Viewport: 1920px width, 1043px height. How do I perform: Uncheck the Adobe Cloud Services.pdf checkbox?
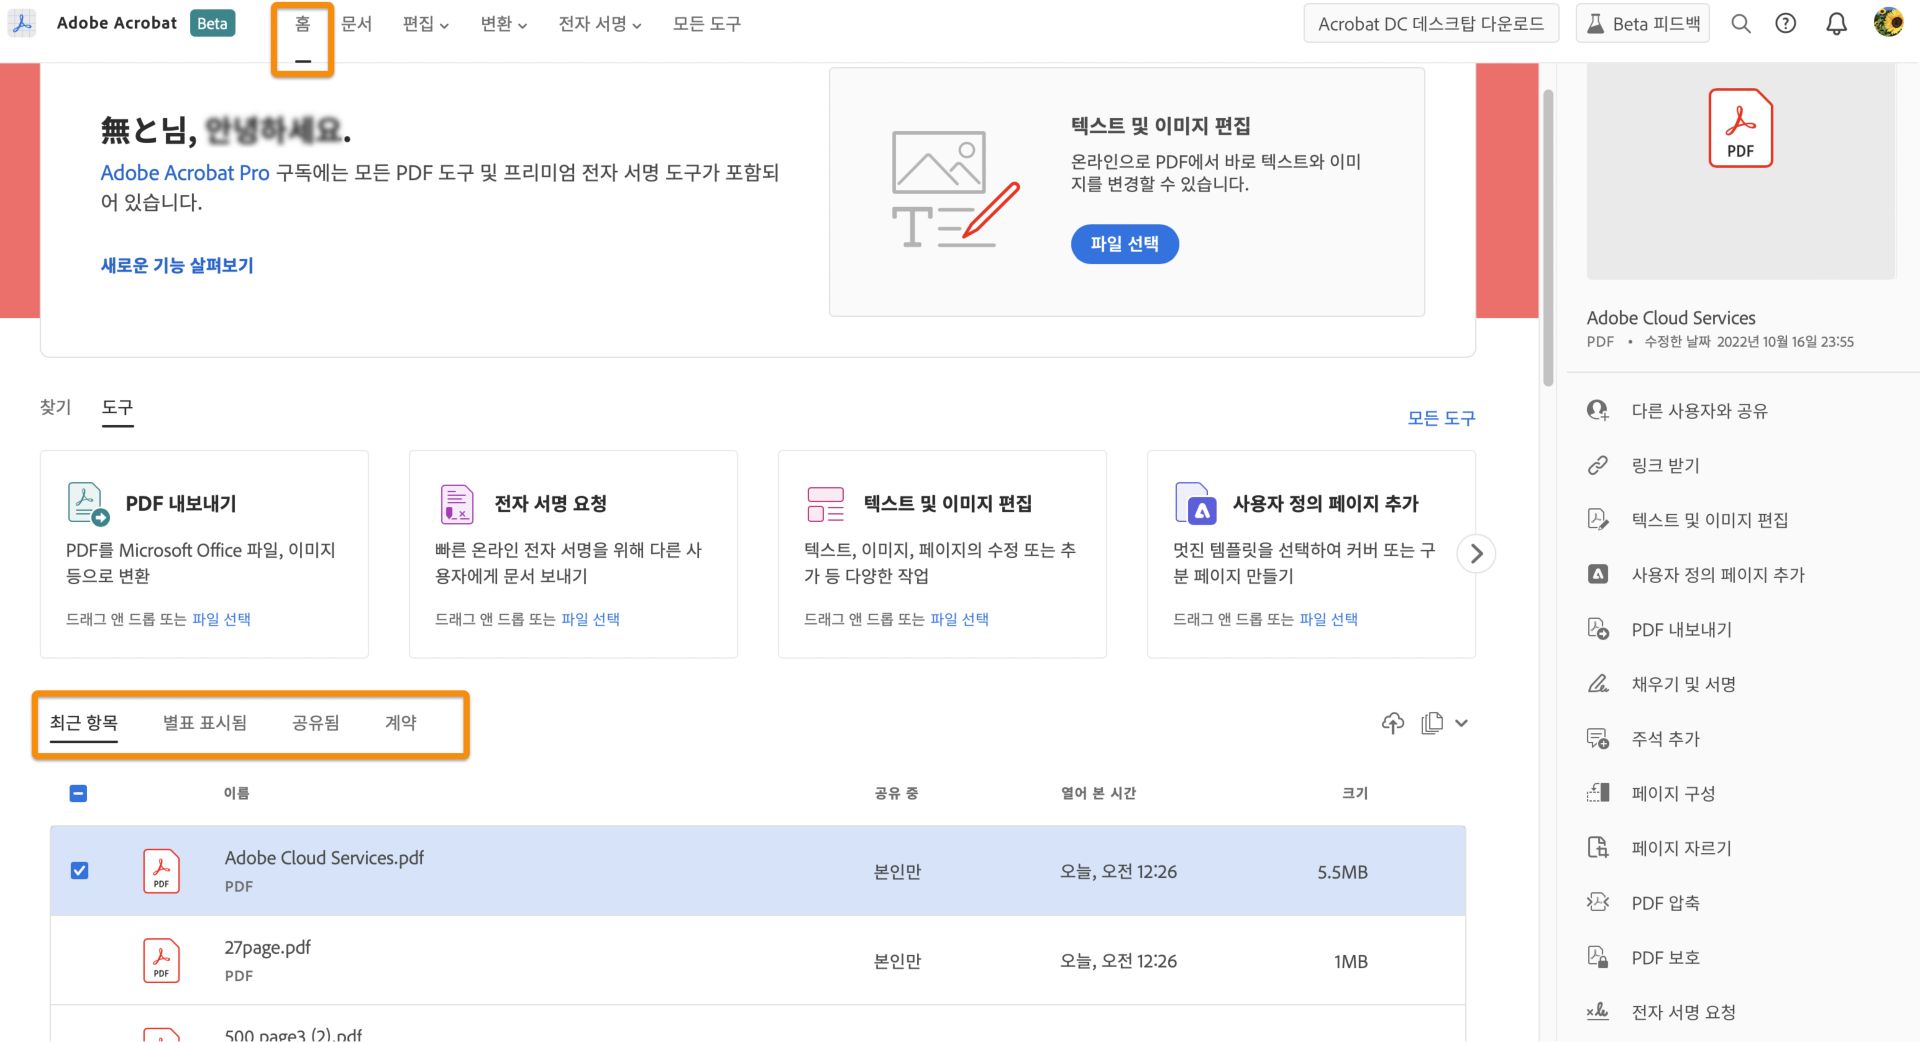pyautogui.click(x=79, y=871)
